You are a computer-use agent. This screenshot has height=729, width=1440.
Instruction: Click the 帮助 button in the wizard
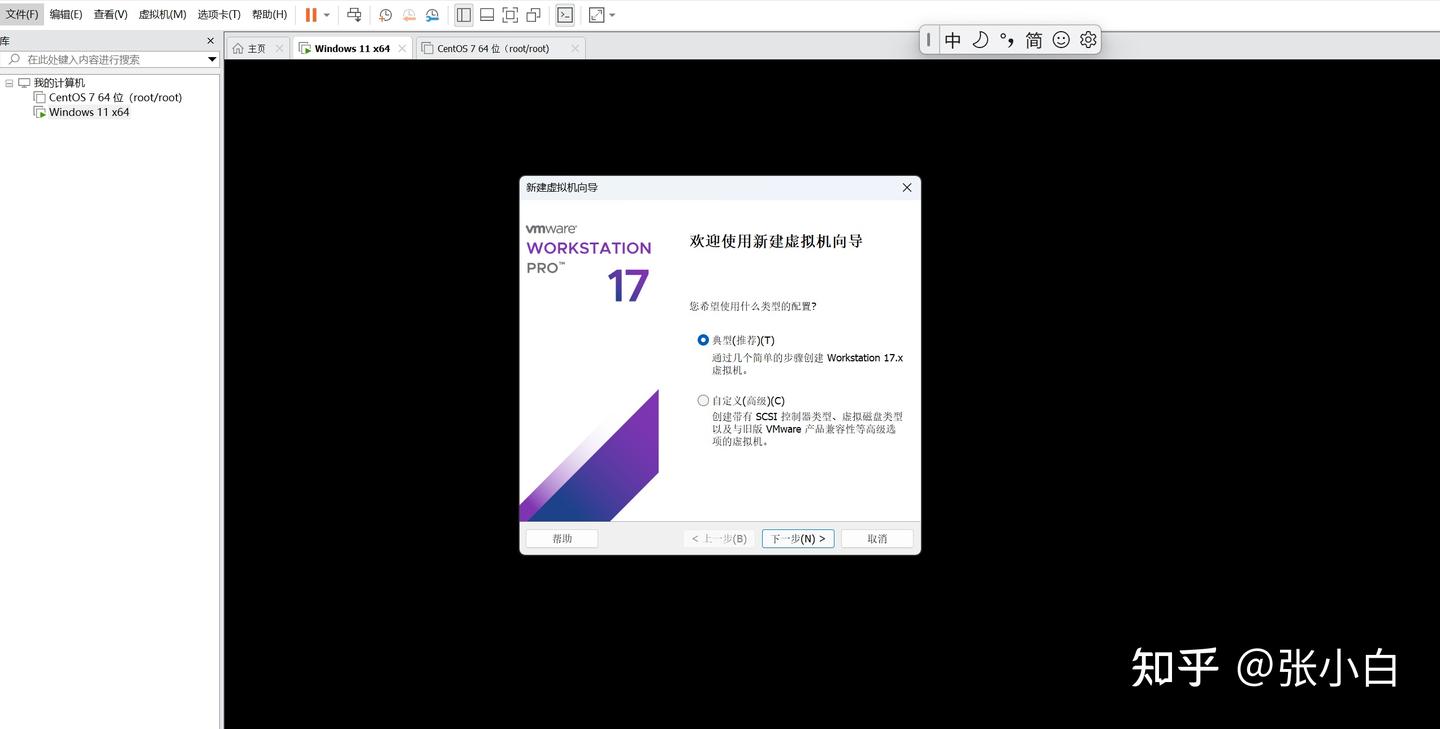point(562,539)
